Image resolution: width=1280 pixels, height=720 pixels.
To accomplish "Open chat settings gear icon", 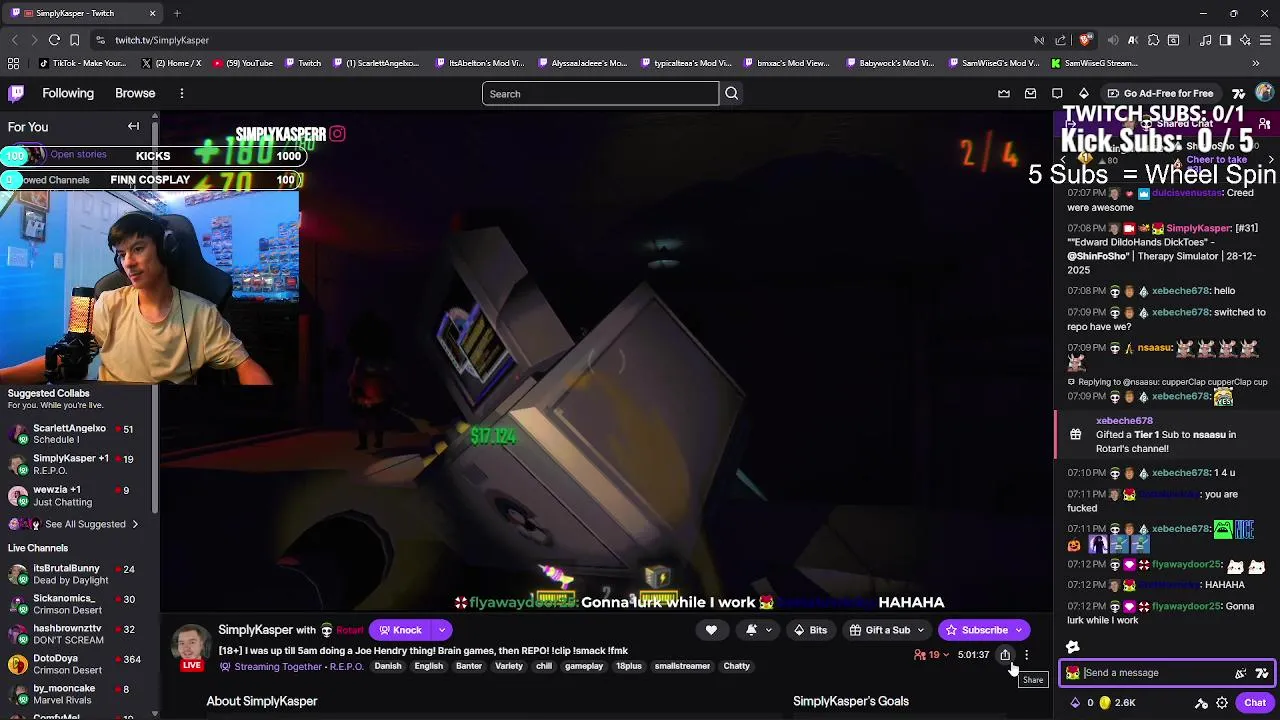I will click(1222, 703).
